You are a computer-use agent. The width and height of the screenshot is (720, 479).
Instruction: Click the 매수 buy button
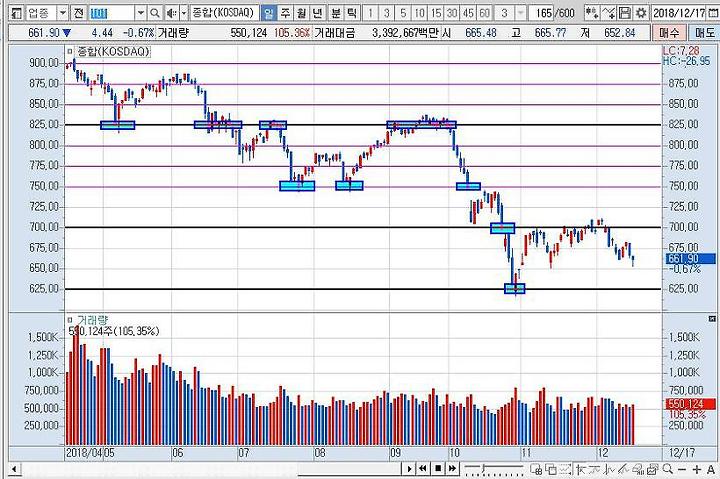pyautogui.click(x=669, y=33)
